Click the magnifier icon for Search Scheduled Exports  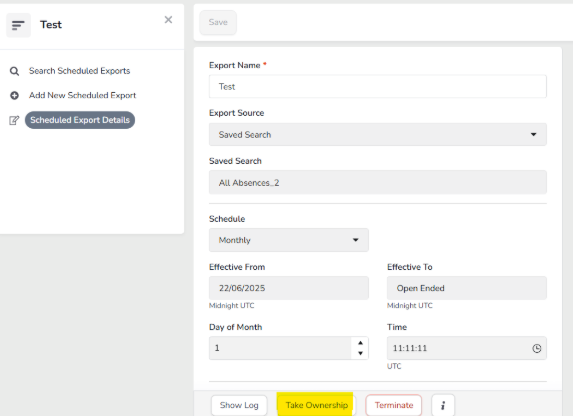click(14, 71)
